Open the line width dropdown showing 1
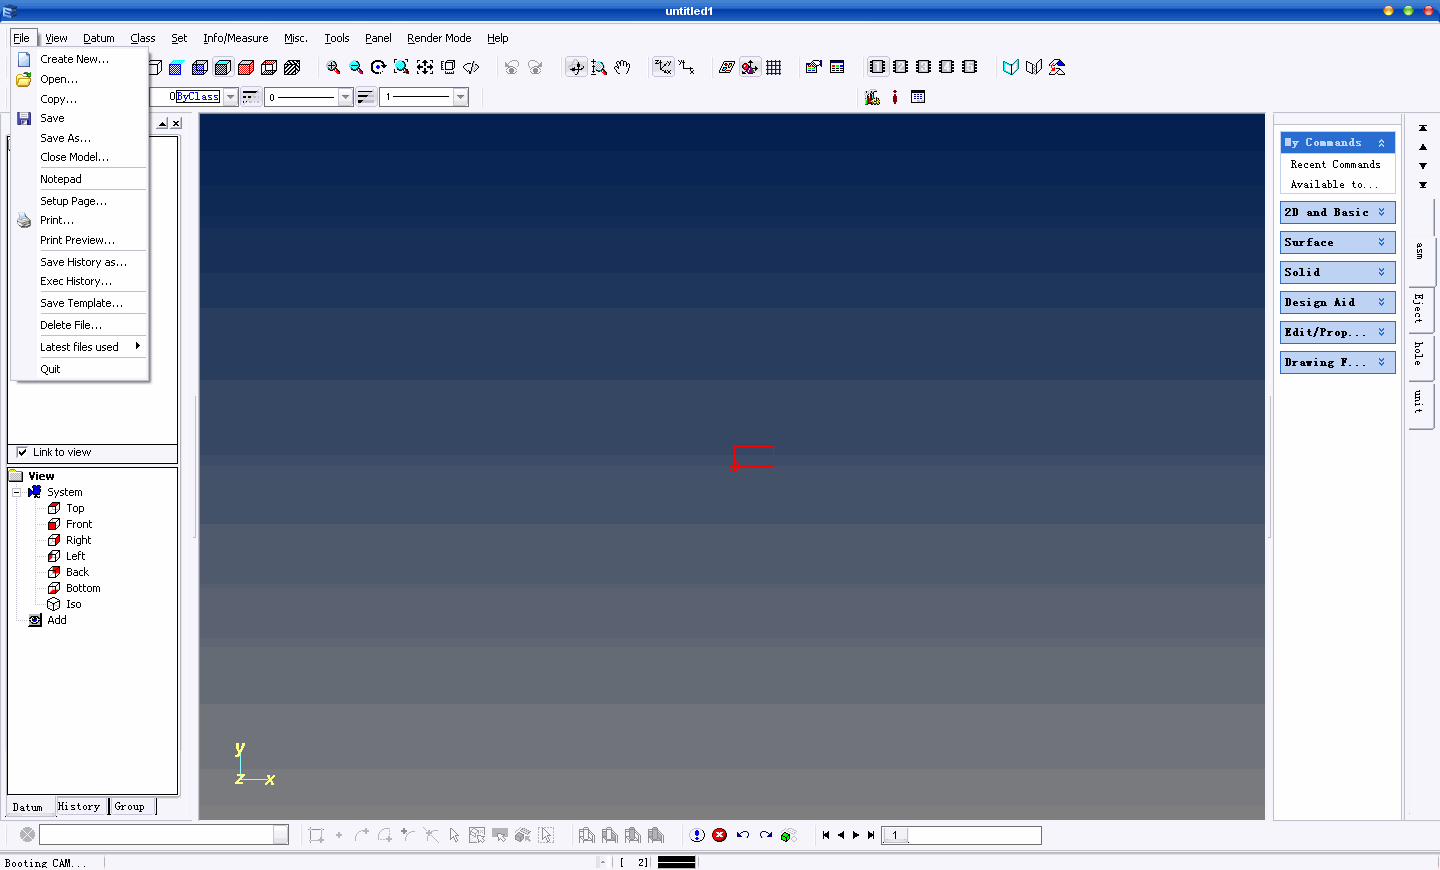This screenshot has width=1440, height=870. (x=461, y=97)
